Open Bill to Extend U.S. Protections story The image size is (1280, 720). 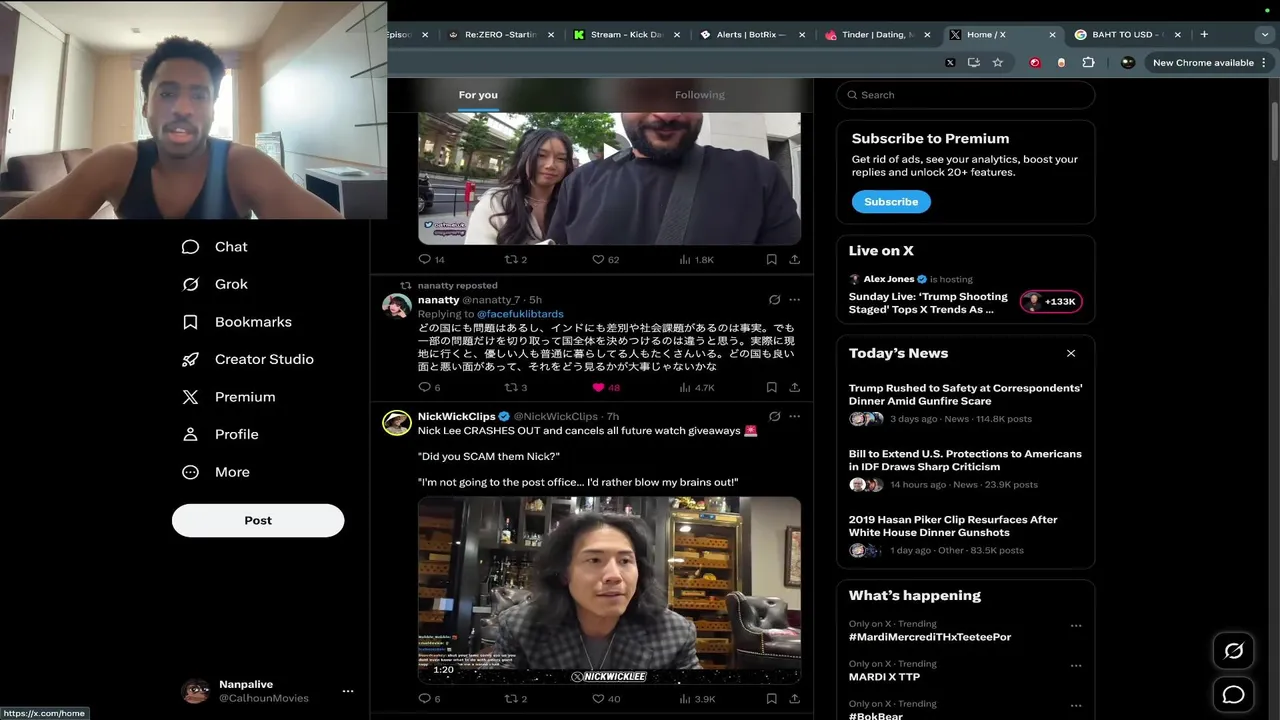coord(965,469)
